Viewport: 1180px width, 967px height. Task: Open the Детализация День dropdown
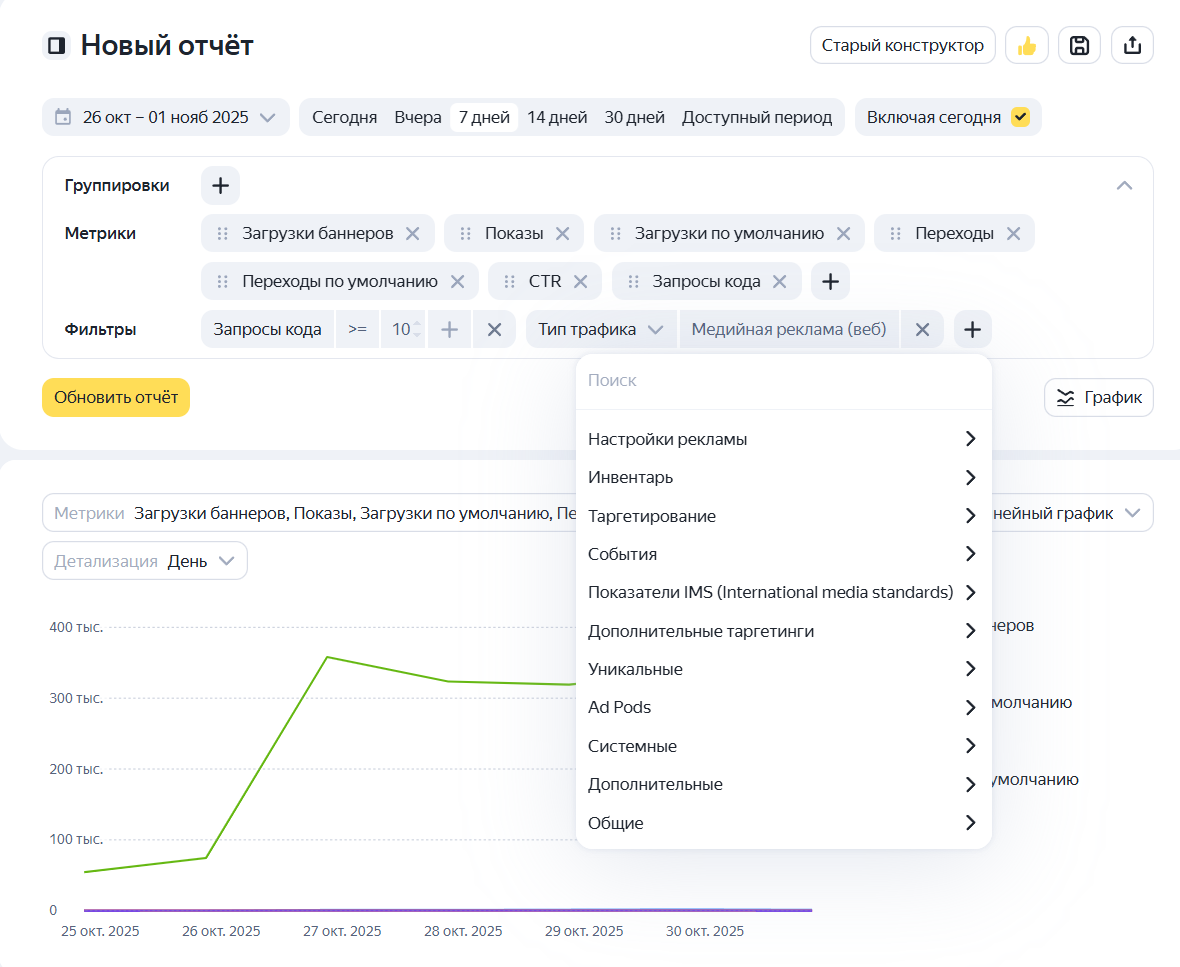pos(145,561)
